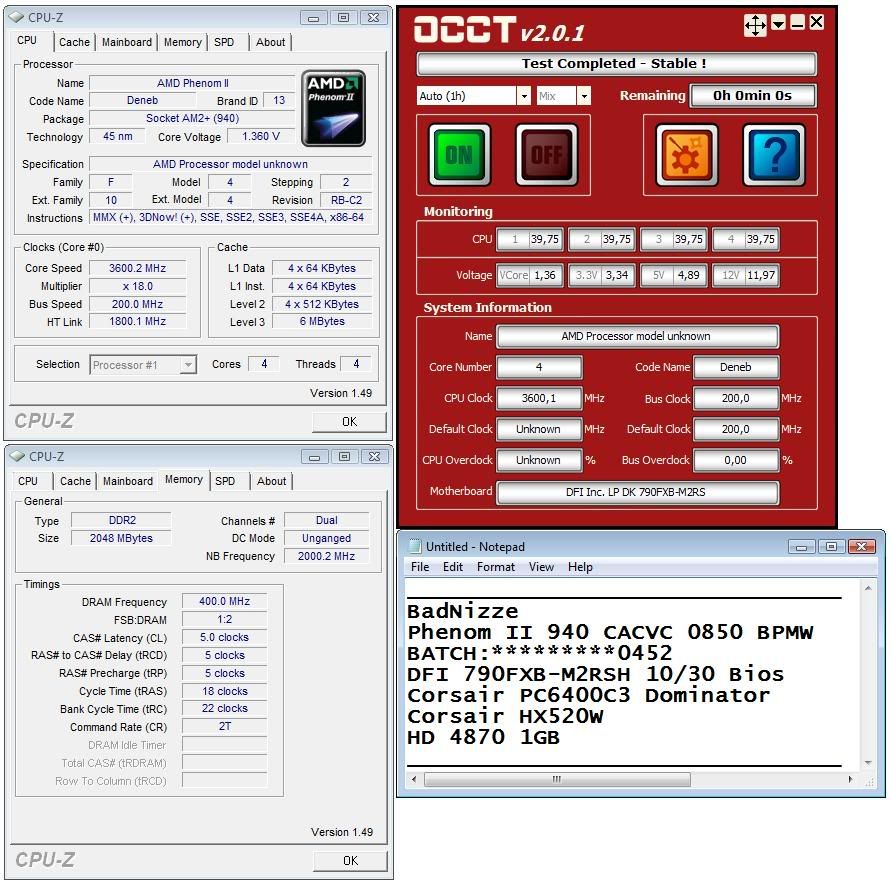The width and height of the screenshot is (891, 883).
Task: Open the Notepad View menu
Action: click(541, 567)
